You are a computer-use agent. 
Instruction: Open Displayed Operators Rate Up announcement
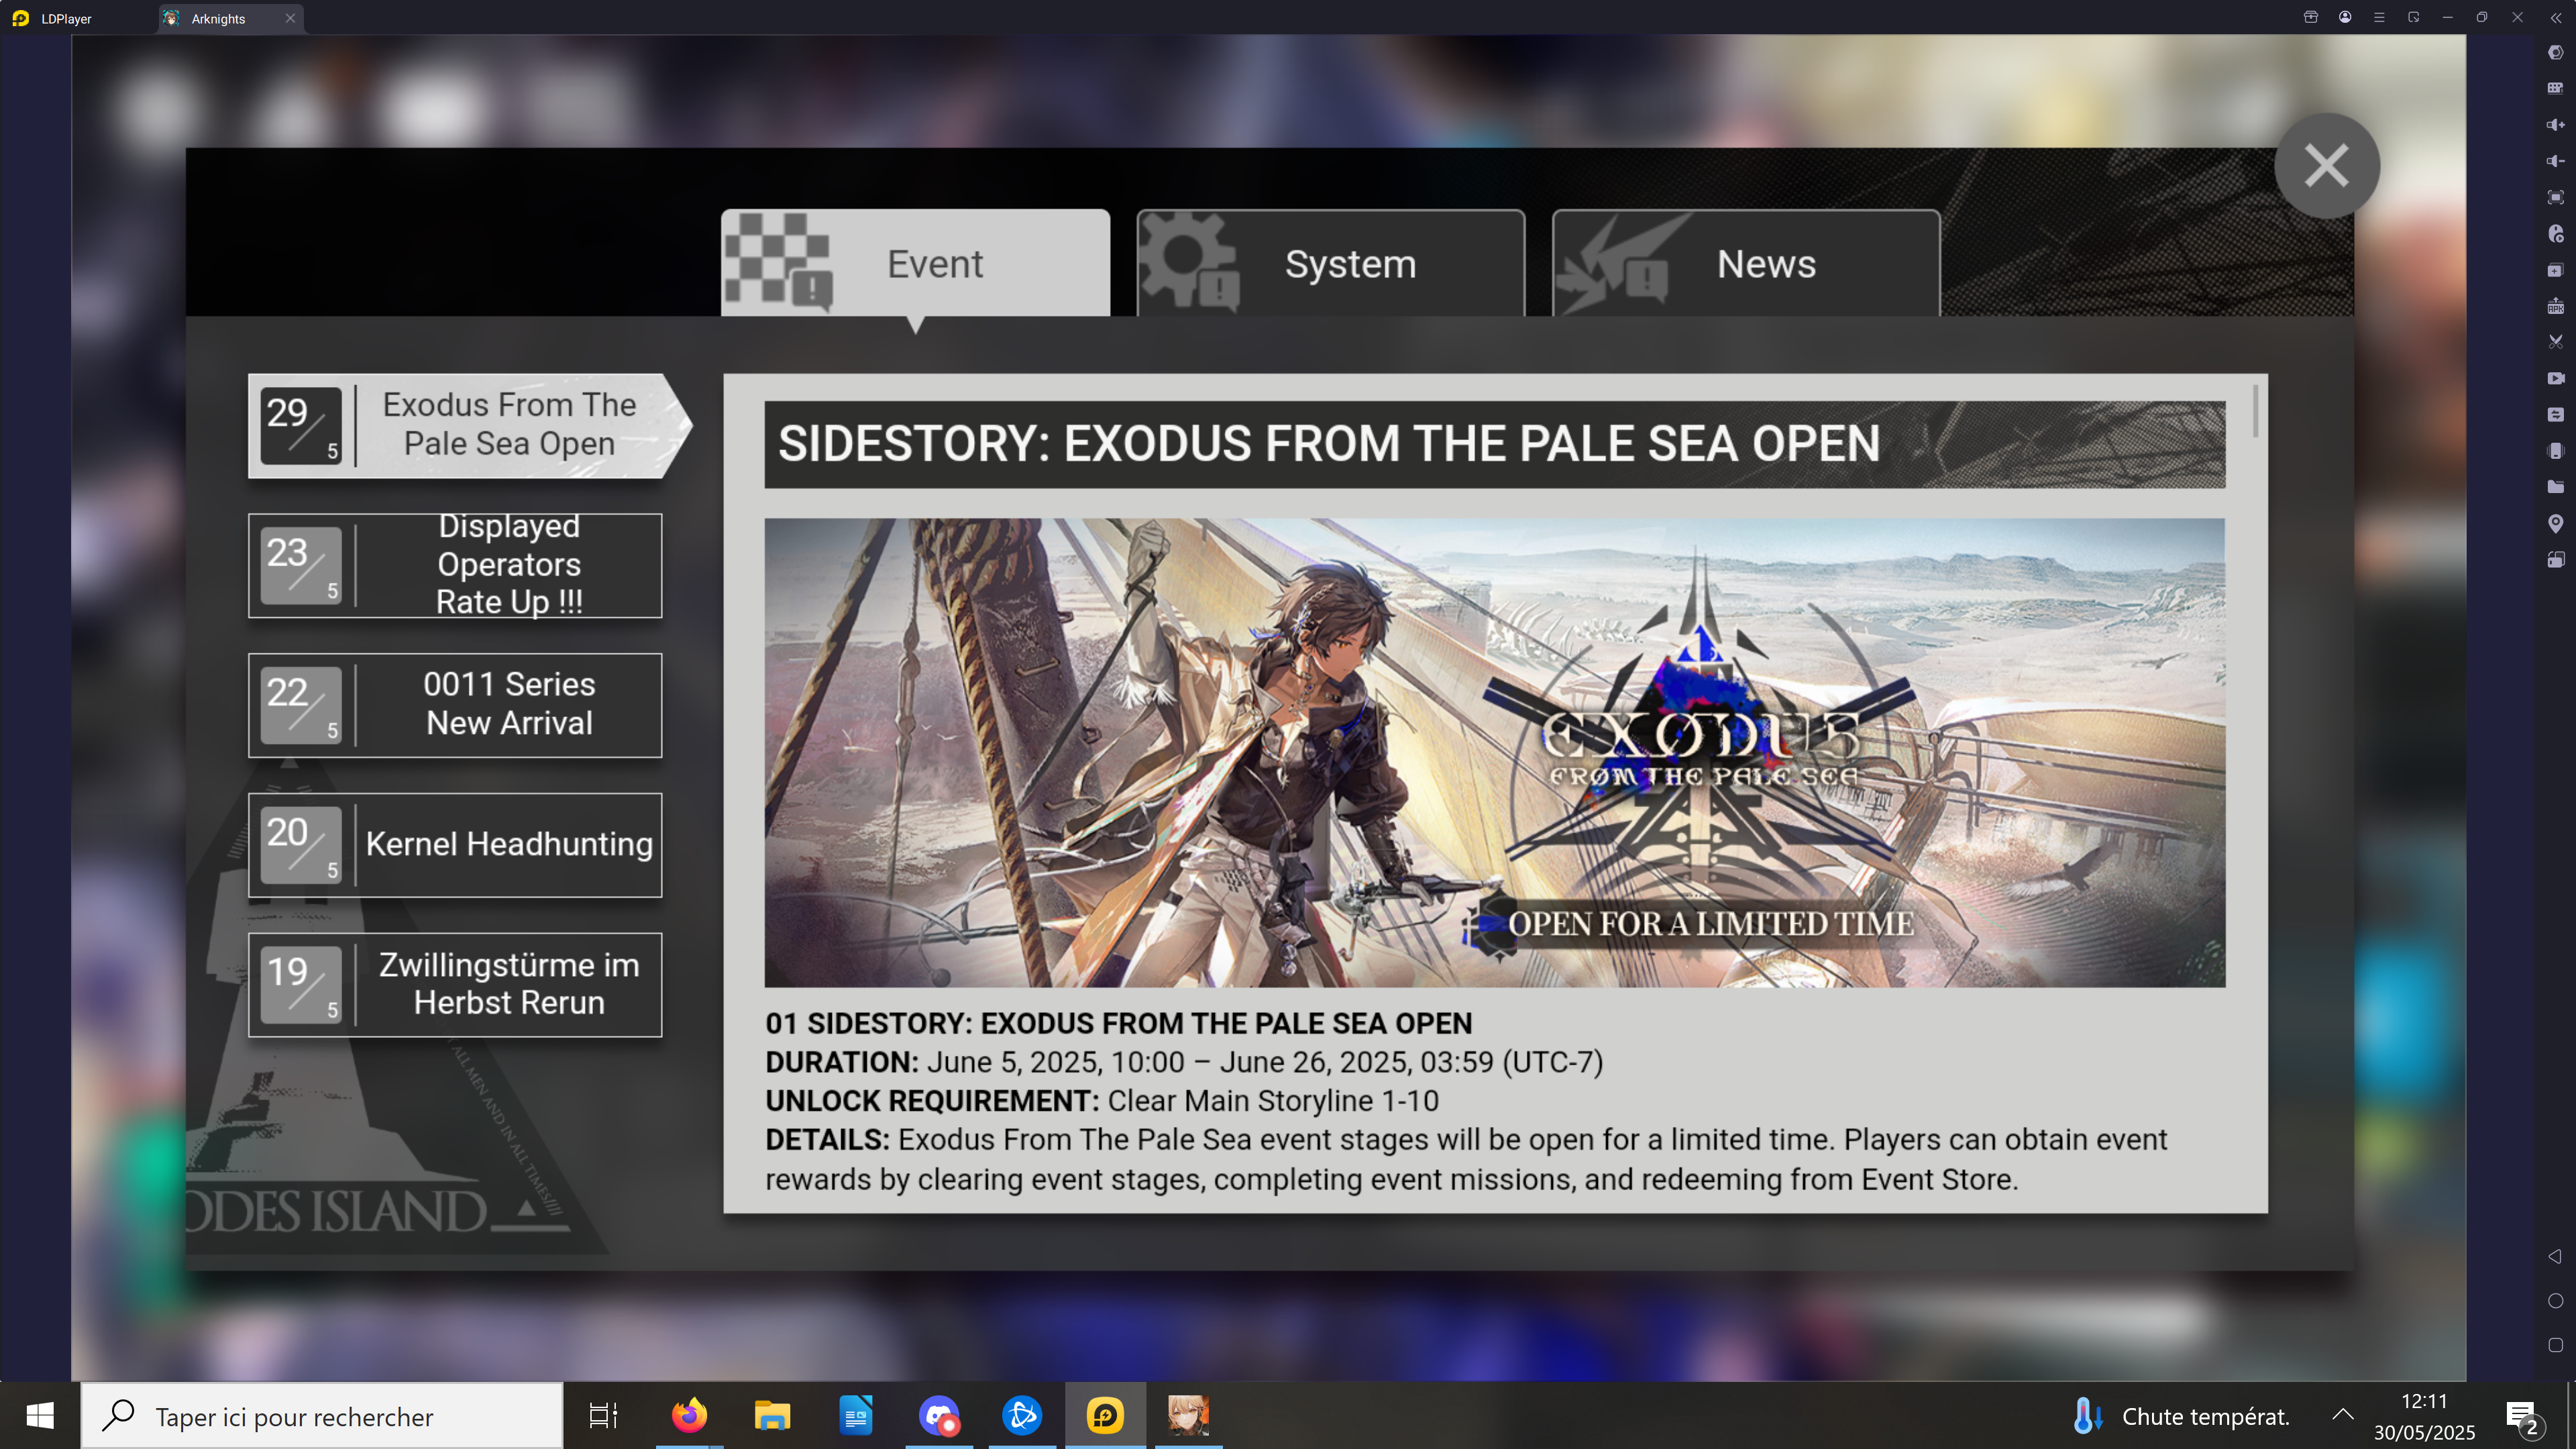pos(455,565)
